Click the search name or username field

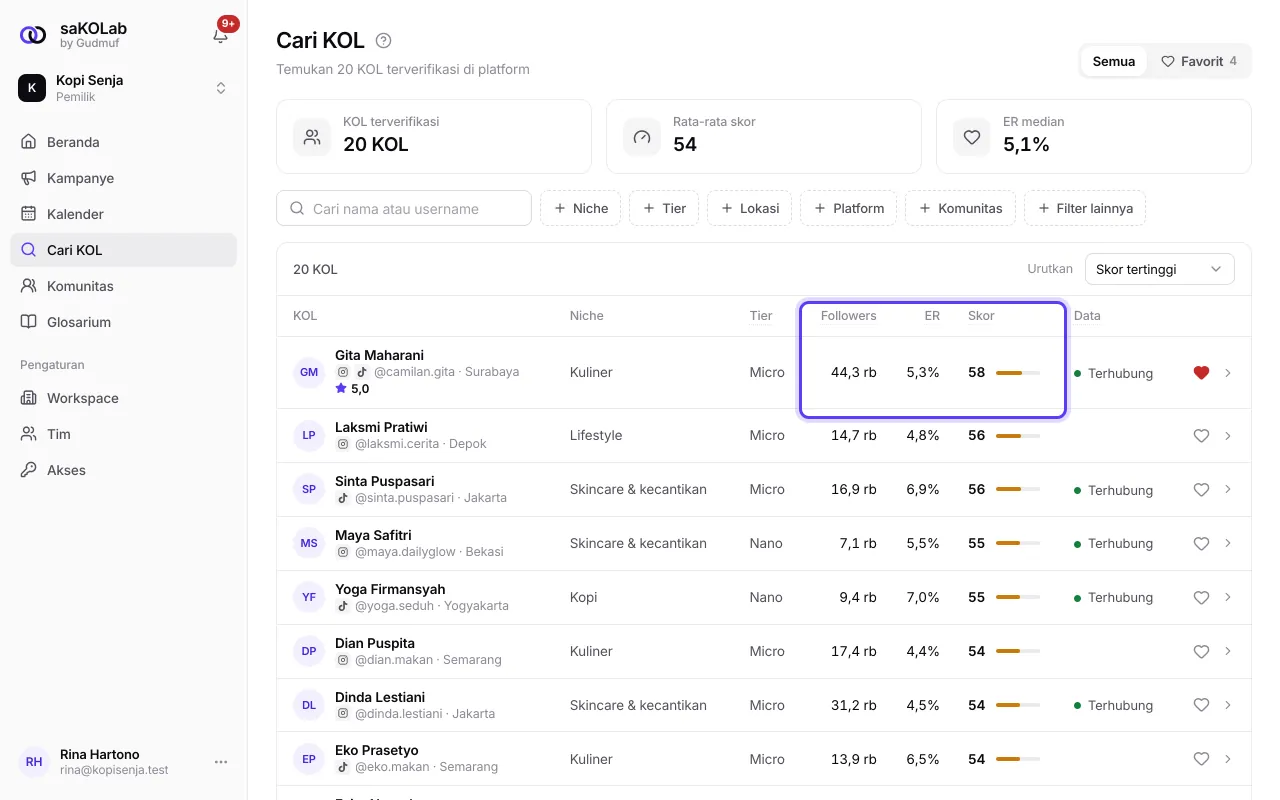[404, 208]
